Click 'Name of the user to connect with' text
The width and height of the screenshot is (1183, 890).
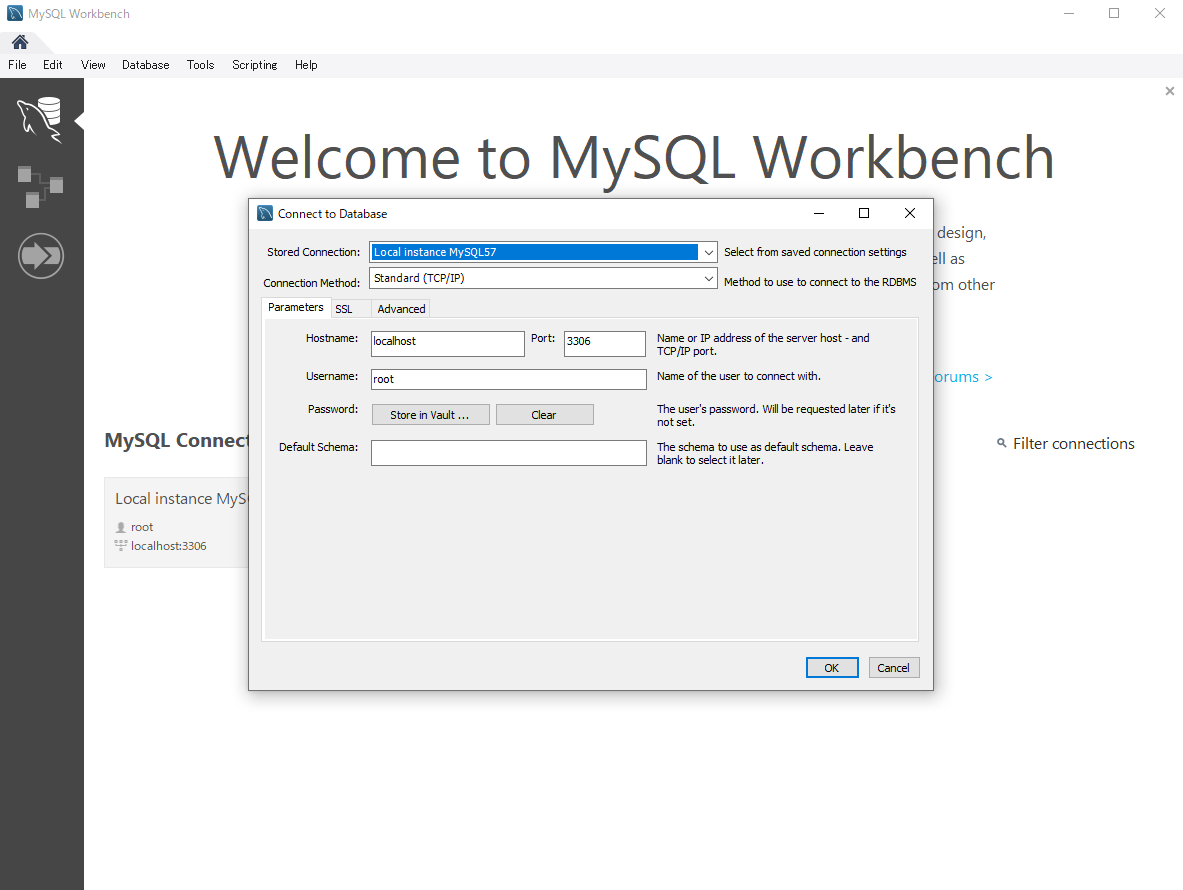pyautogui.click(x=739, y=376)
